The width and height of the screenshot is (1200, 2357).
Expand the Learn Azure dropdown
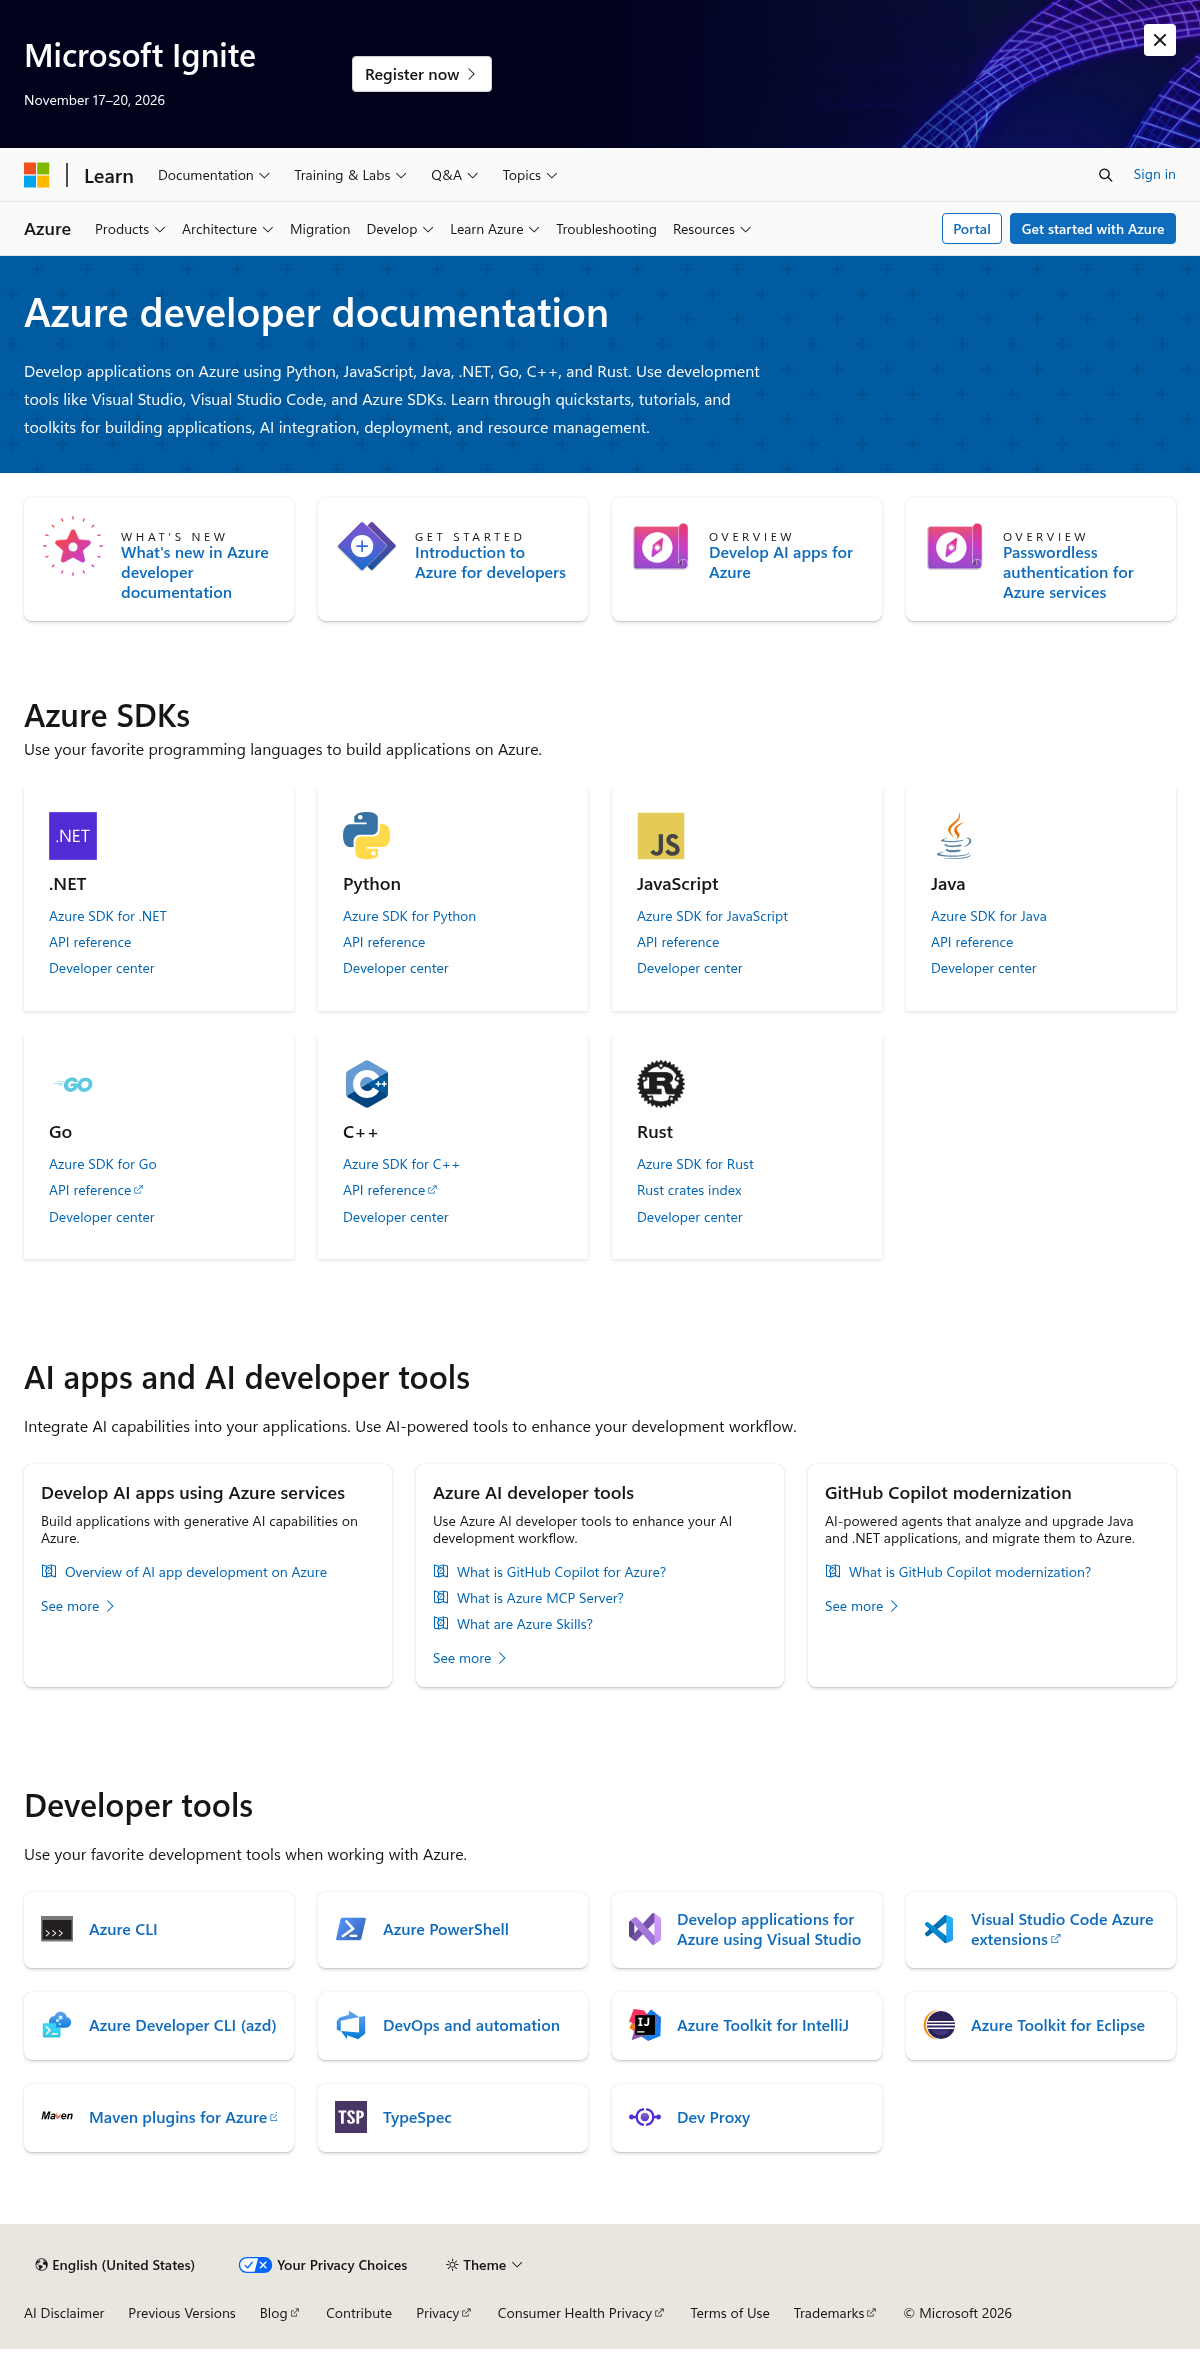coord(495,229)
